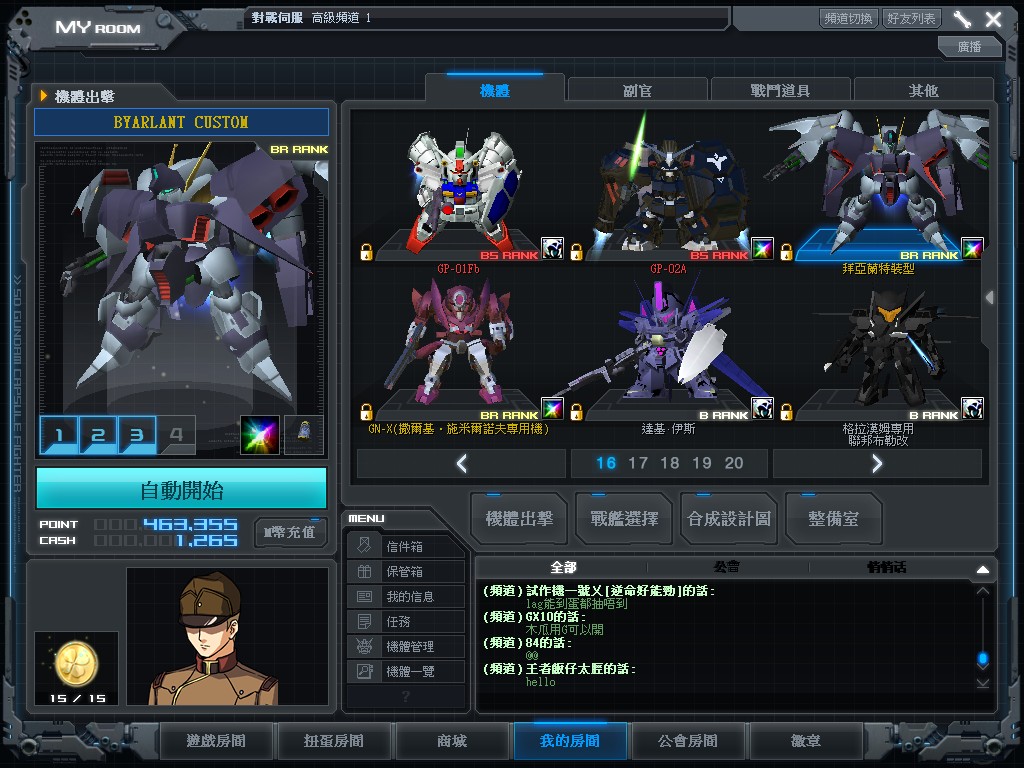Open the 合成設計圖 blueprint button
This screenshot has height=768, width=1024.
coord(729,519)
